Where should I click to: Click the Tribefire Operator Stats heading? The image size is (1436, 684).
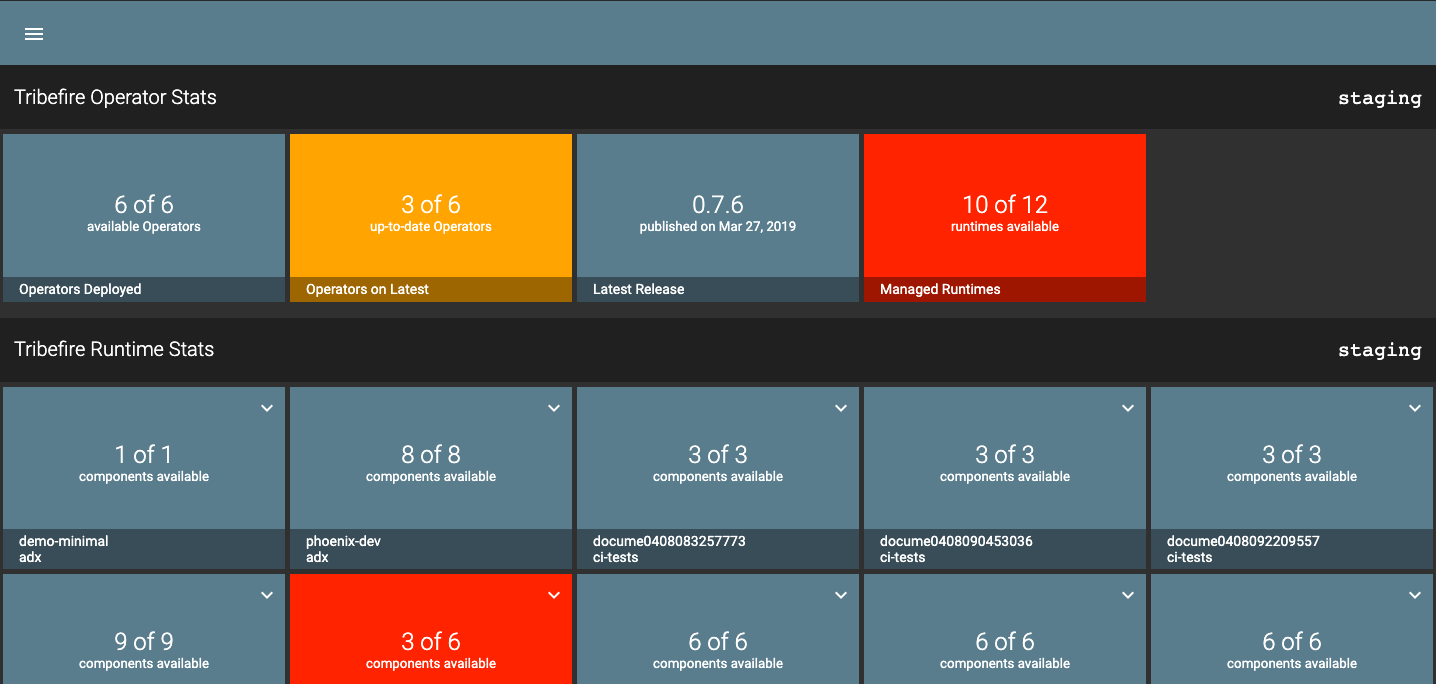[116, 97]
